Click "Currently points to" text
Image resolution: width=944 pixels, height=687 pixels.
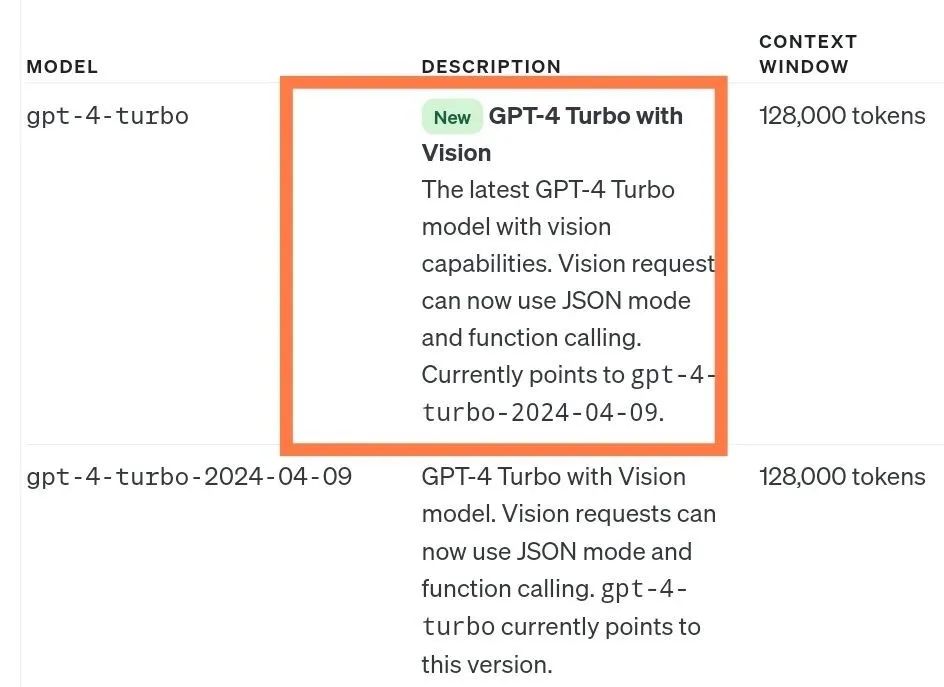pos(522,375)
